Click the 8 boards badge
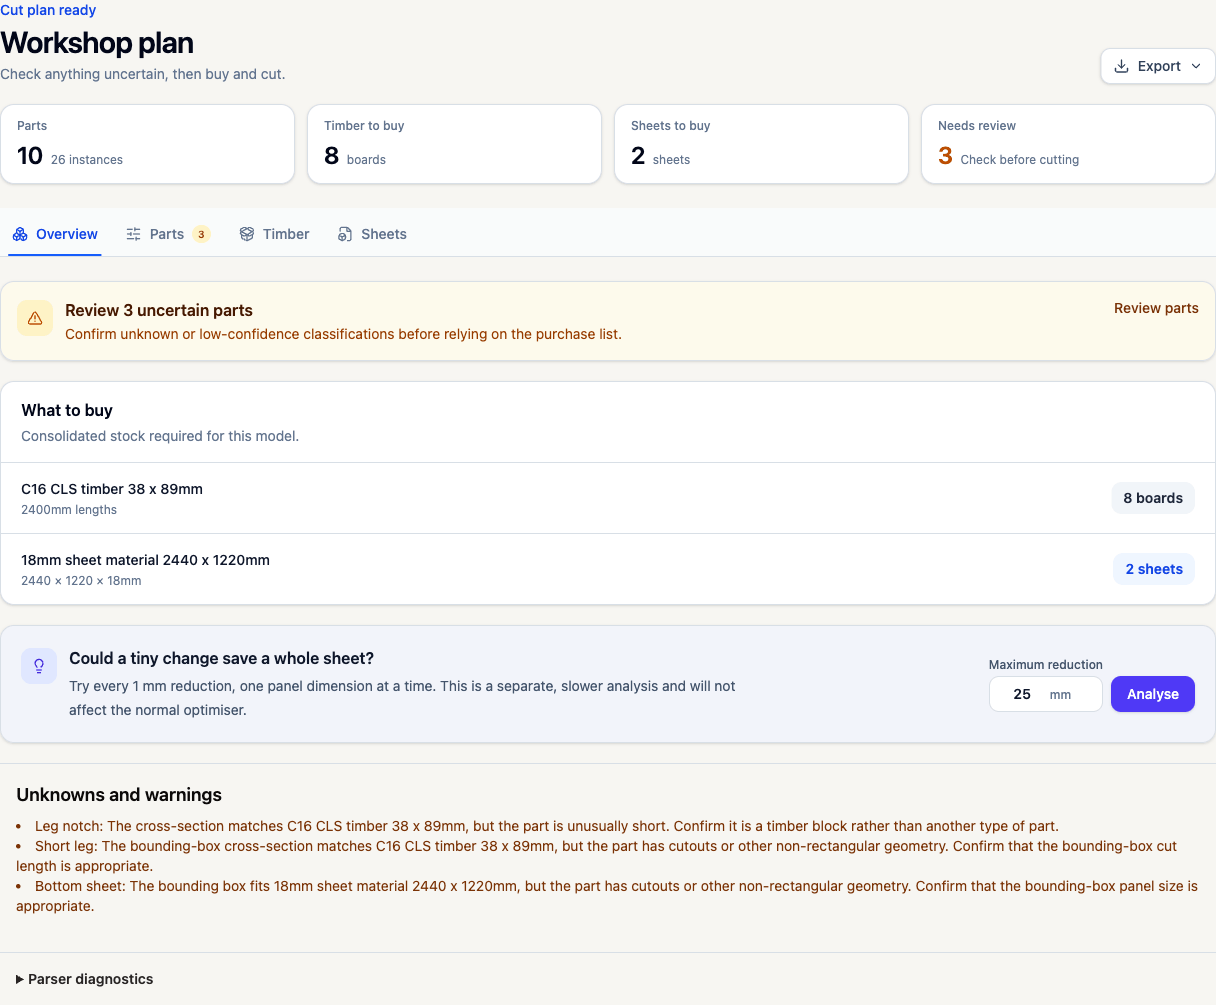This screenshot has width=1216, height=1005. tap(1153, 498)
